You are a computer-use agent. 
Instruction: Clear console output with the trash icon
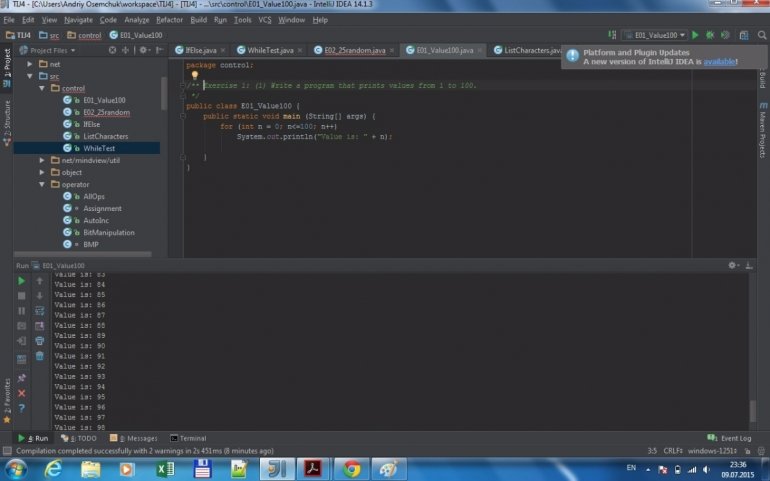click(x=40, y=355)
